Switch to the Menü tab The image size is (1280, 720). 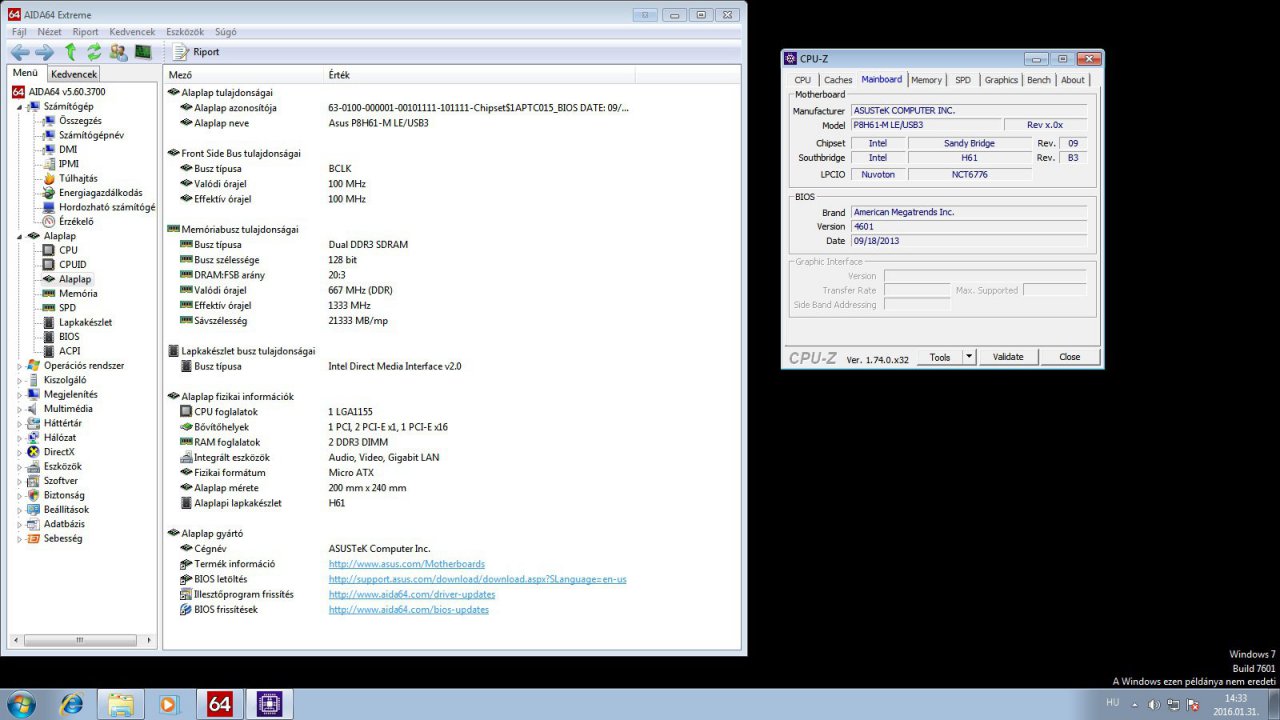[25, 73]
